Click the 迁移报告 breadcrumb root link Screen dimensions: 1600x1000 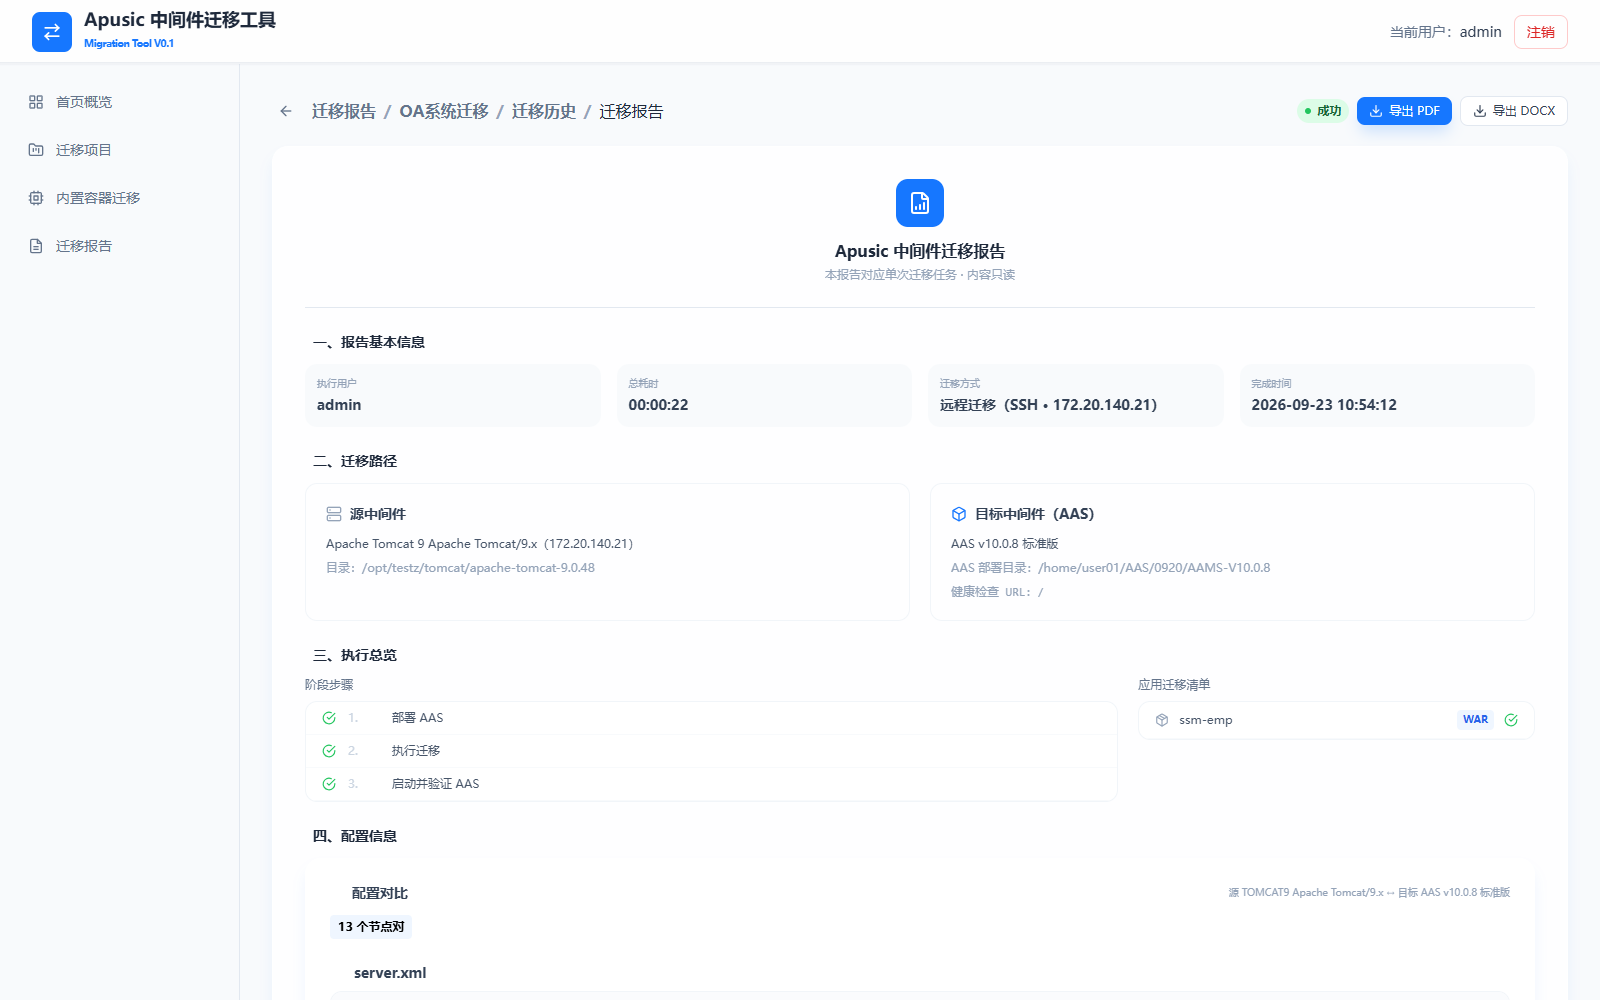click(344, 111)
